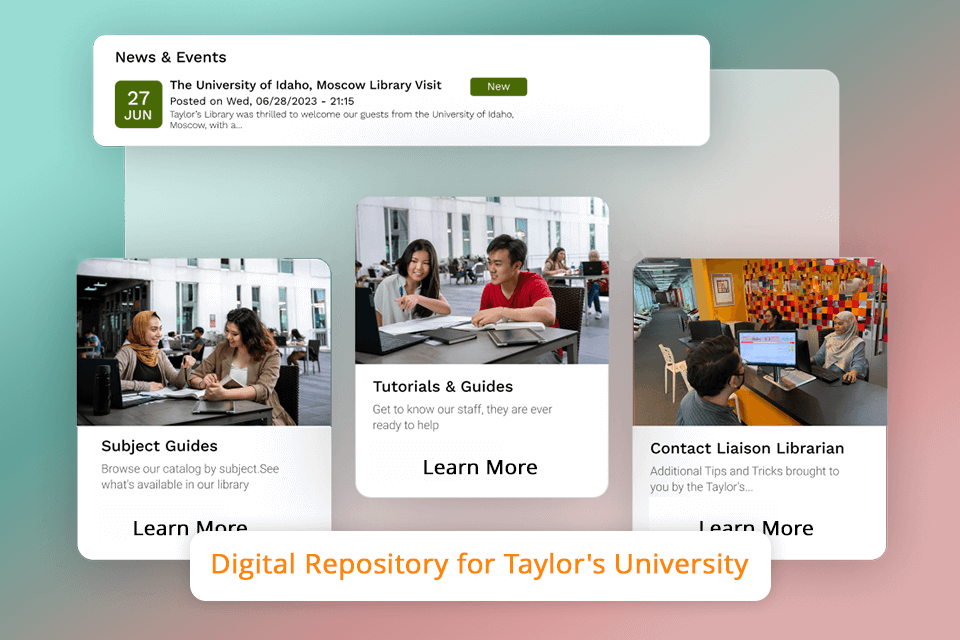Click the Get to know our staff description
This screenshot has width=960, height=640.
point(462,417)
